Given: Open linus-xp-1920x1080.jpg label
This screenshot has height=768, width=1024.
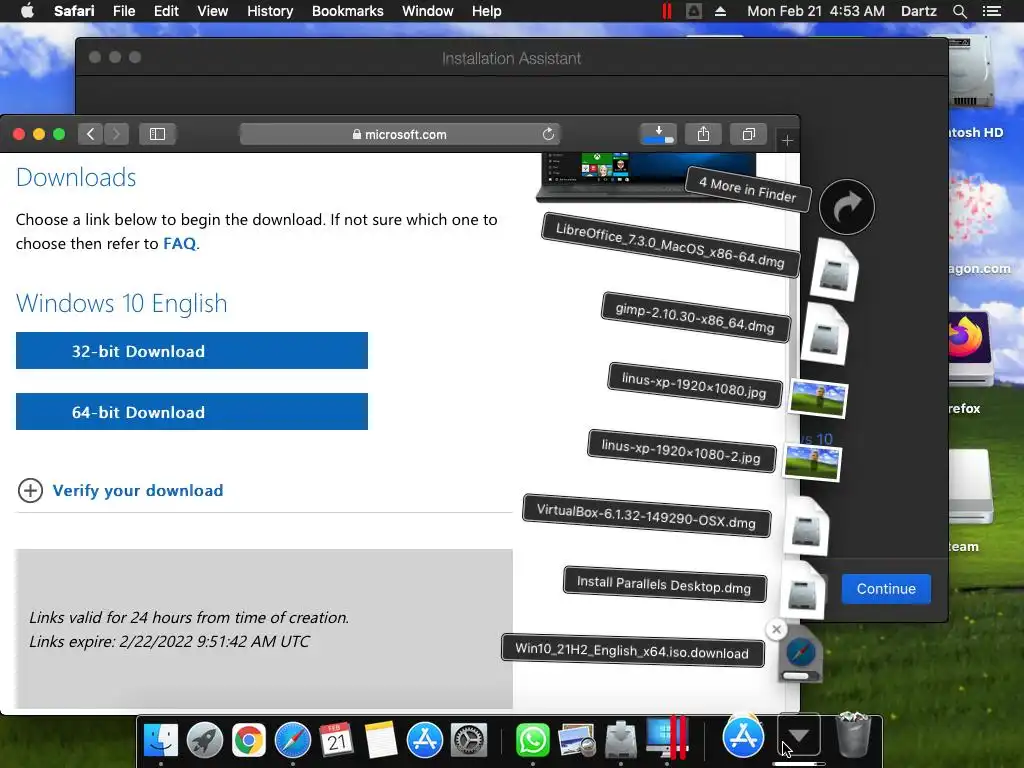Looking at the screenshot, I should (x=694, y=385).
